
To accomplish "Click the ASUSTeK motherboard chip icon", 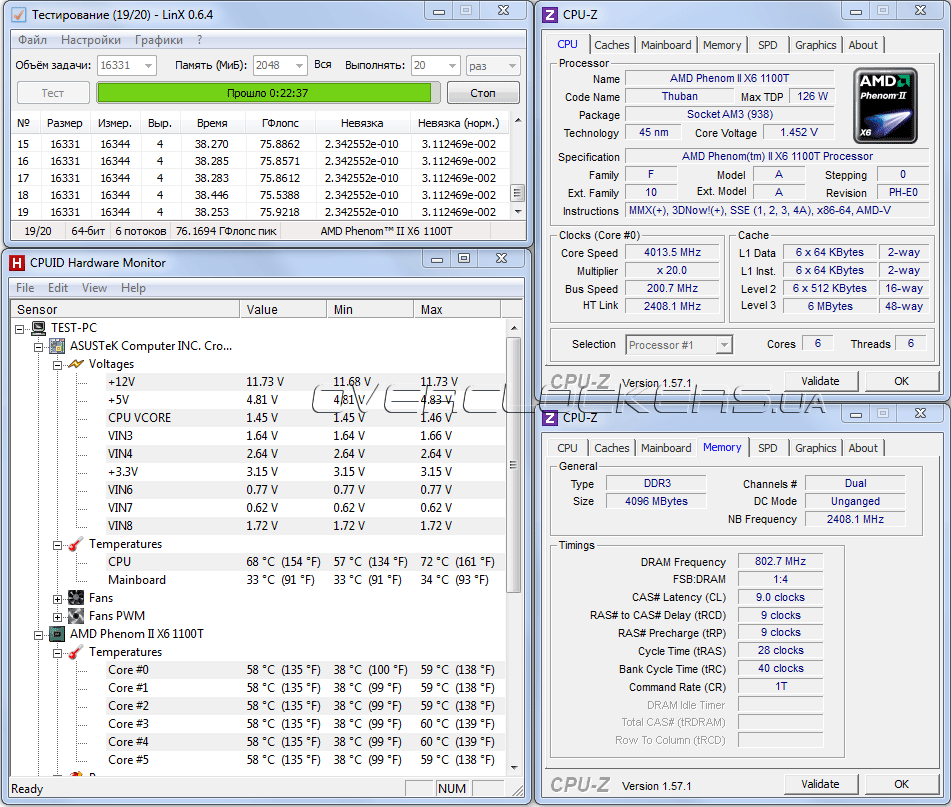I will tap(58, 346).
